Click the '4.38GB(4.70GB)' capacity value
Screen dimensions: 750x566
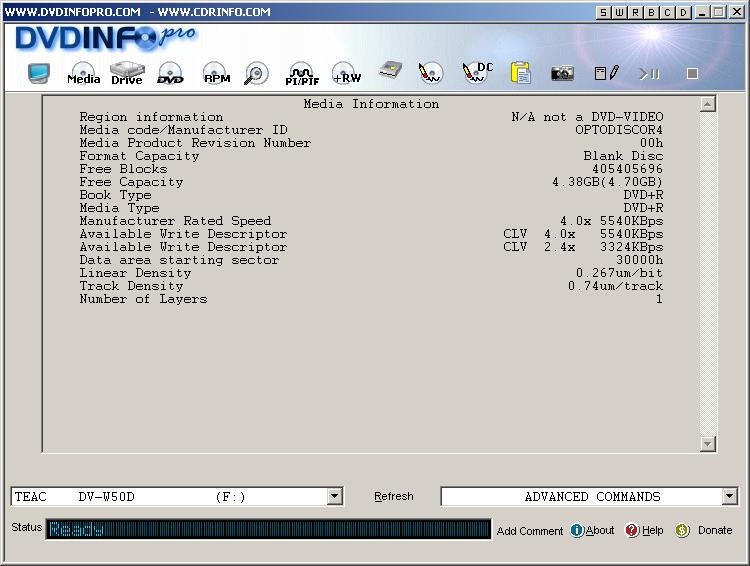point(607,182)
